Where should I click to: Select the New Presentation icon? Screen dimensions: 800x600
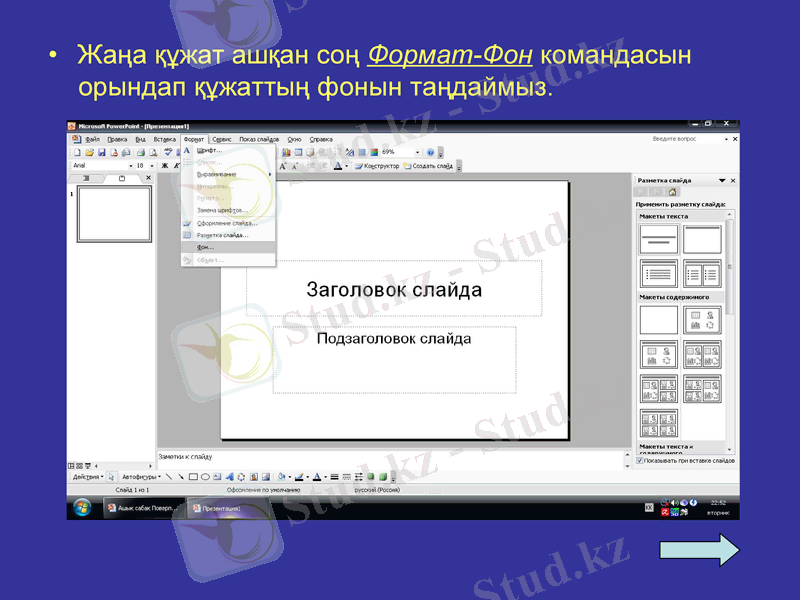pyautogui.click(x=77, y=152)
